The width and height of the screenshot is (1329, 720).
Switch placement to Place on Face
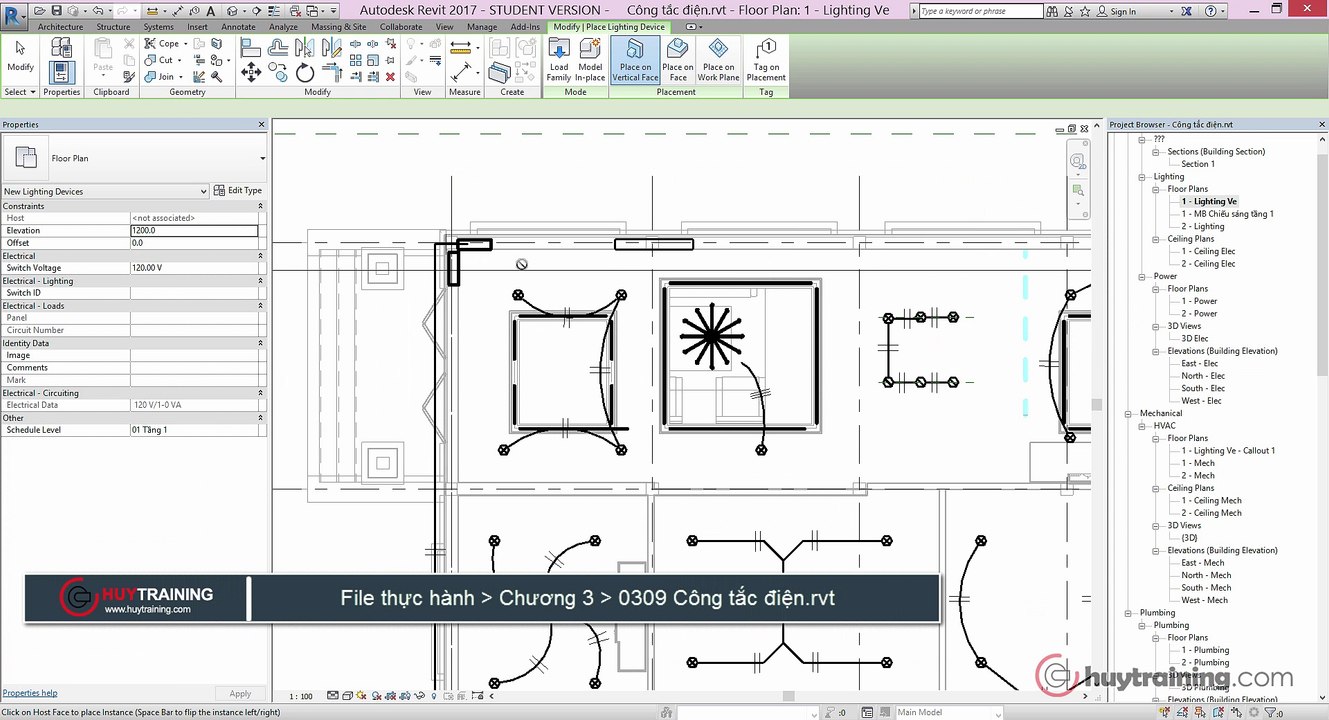(678, 60)
